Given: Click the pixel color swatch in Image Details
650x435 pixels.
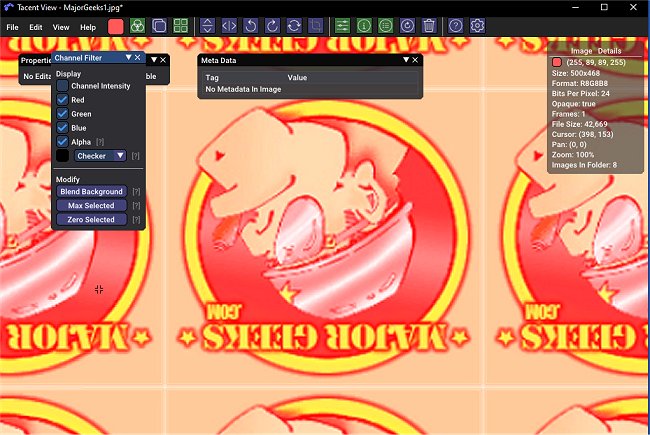Looking at the screenshot, I should [x=557, y=63].
